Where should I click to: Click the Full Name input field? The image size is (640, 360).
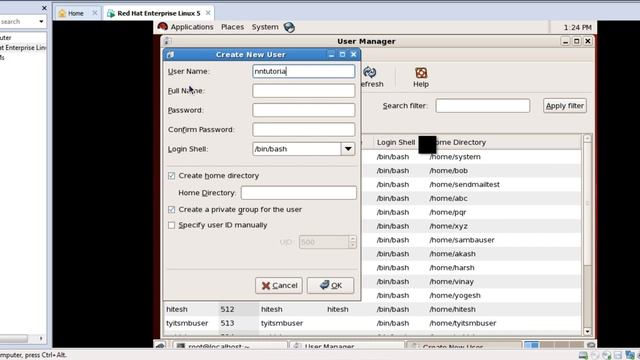[x=304, y=91]
